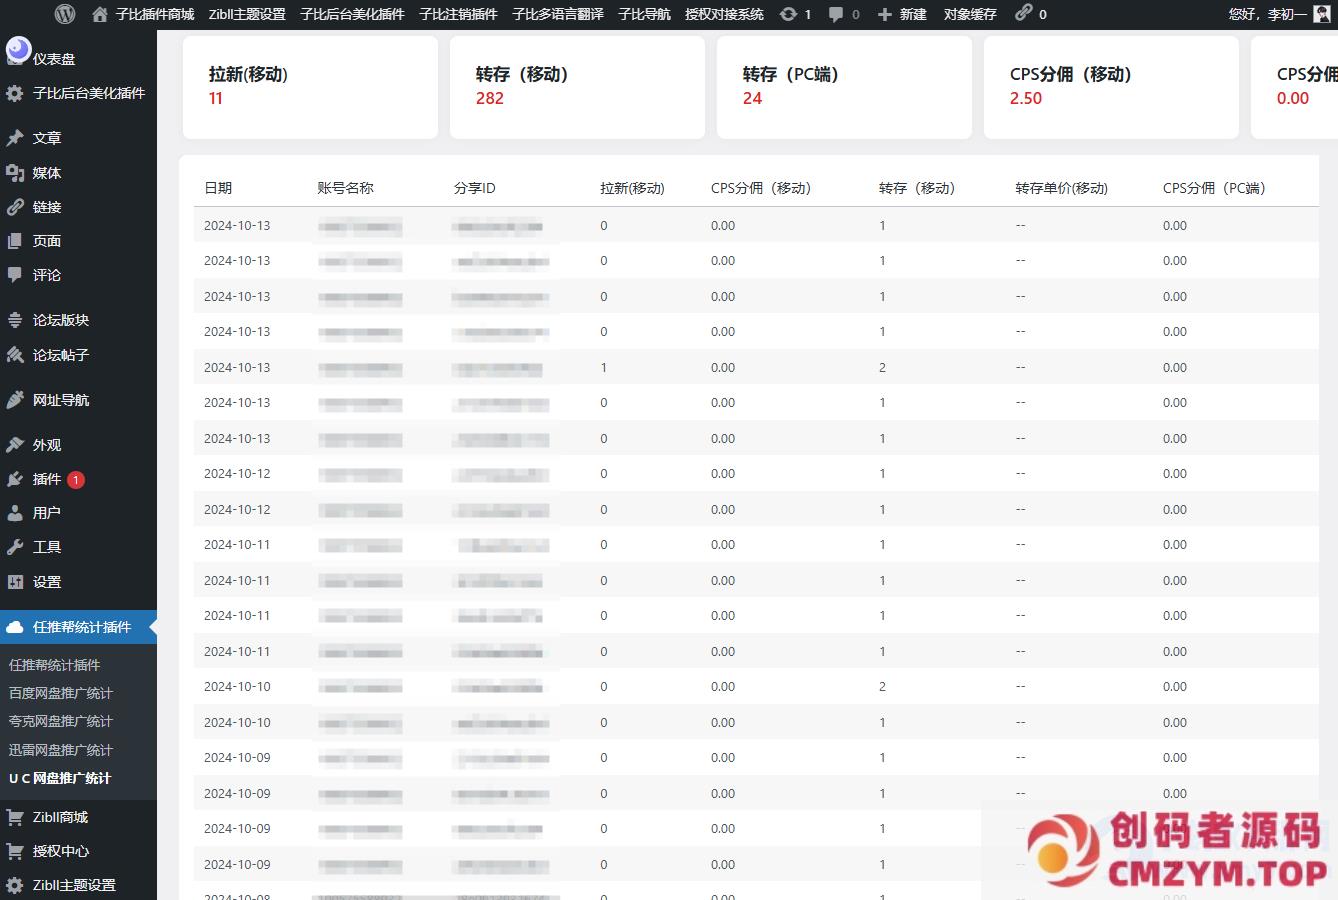Open 文章 posts in sidebar
Screen dimensions: 1338x900
click(47, 138)
